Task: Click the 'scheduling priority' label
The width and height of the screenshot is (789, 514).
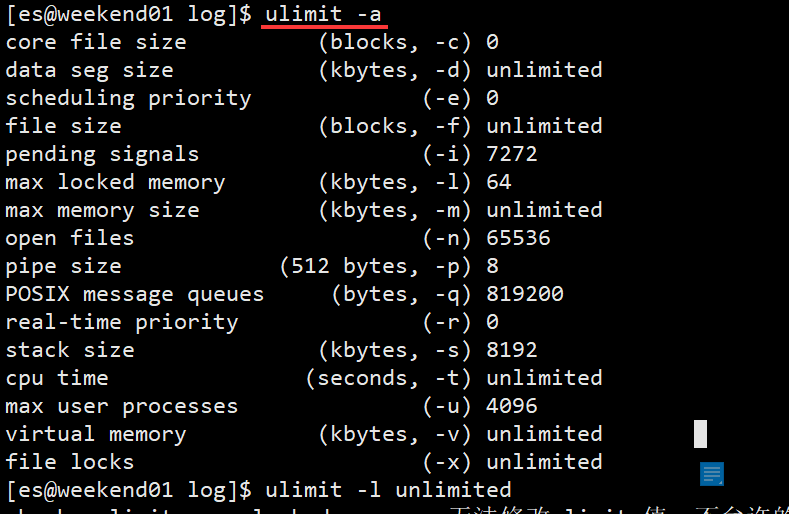Action: pos(128,98)
